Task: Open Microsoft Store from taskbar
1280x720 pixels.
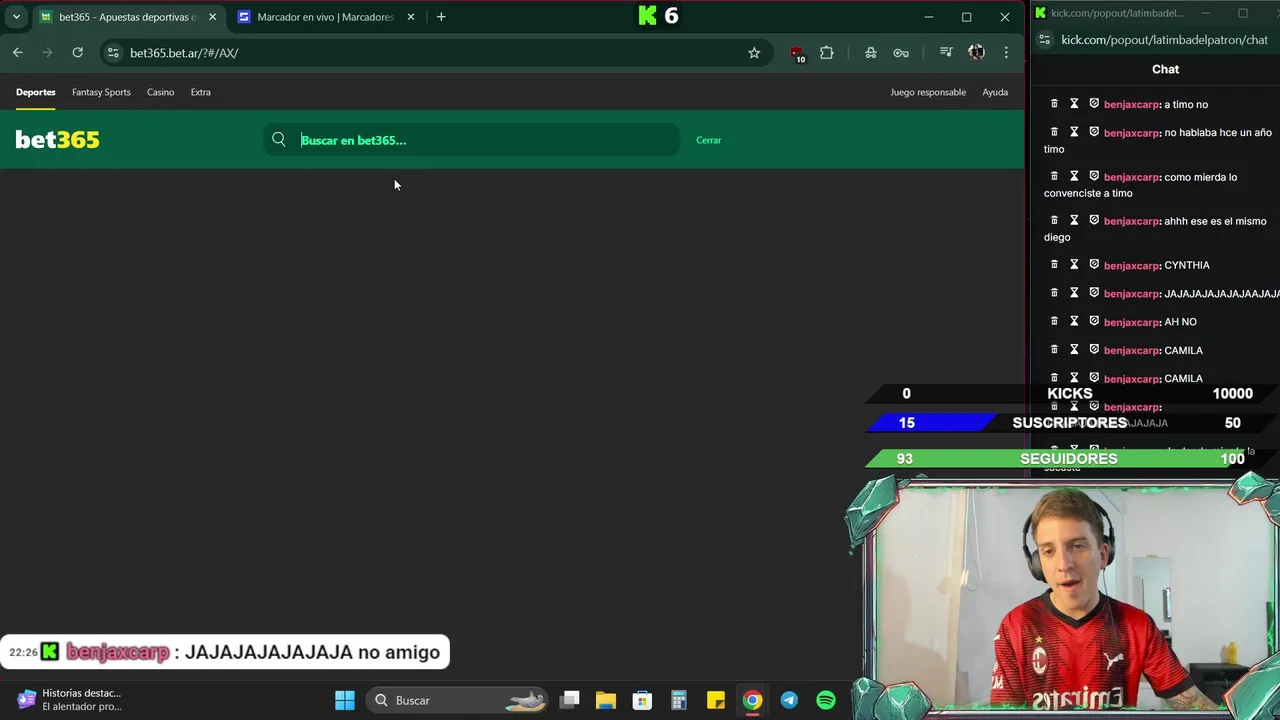Action: click(x=642, y=700)
